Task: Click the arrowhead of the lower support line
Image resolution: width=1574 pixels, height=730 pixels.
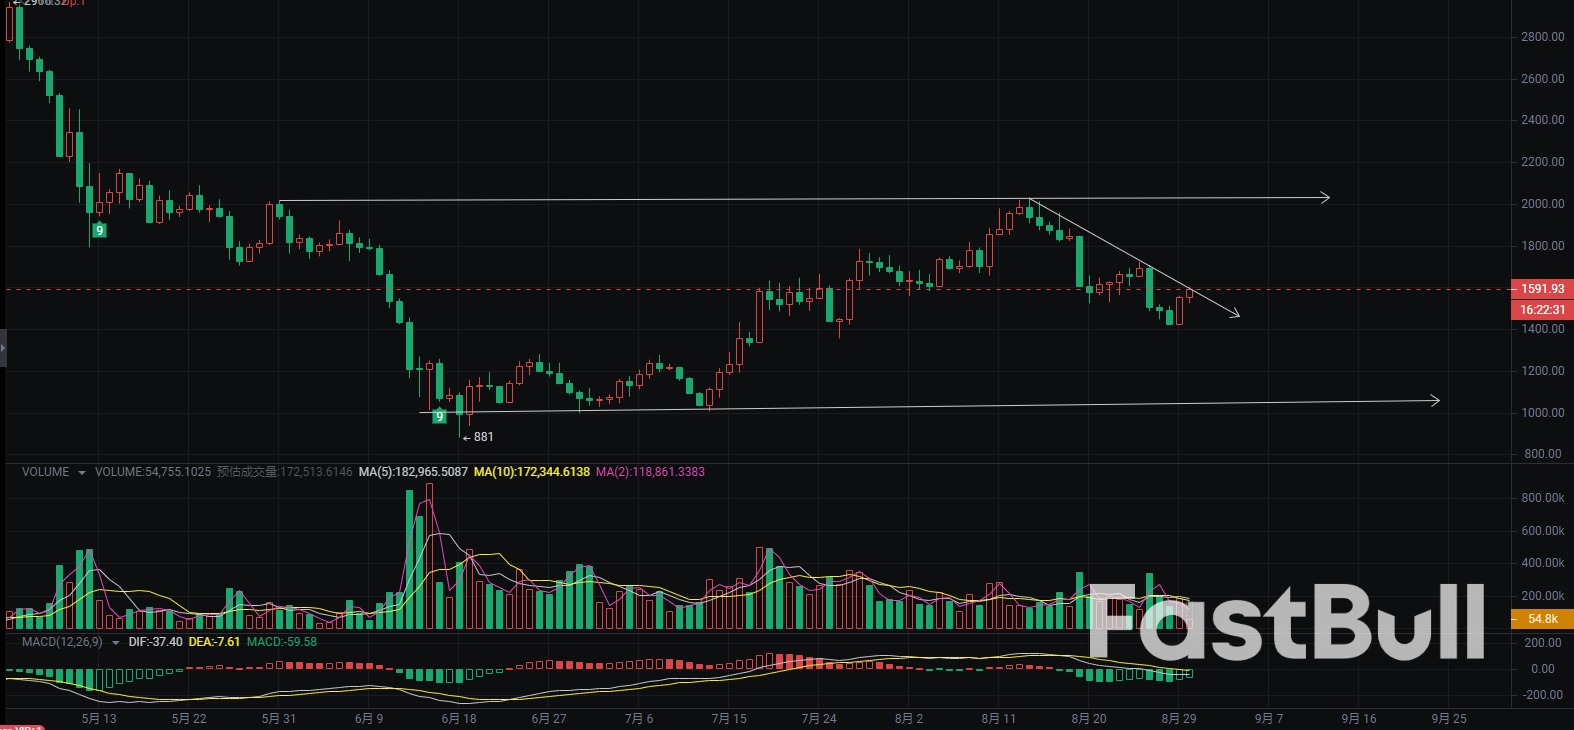Action: [x=1434, y=400]
